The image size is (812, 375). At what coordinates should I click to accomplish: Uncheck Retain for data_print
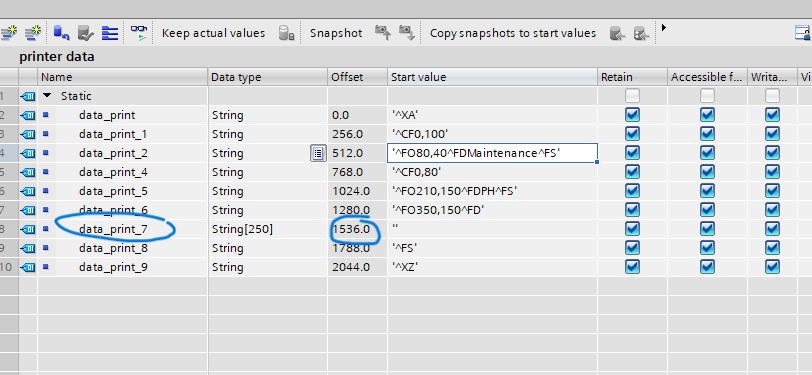632,115
